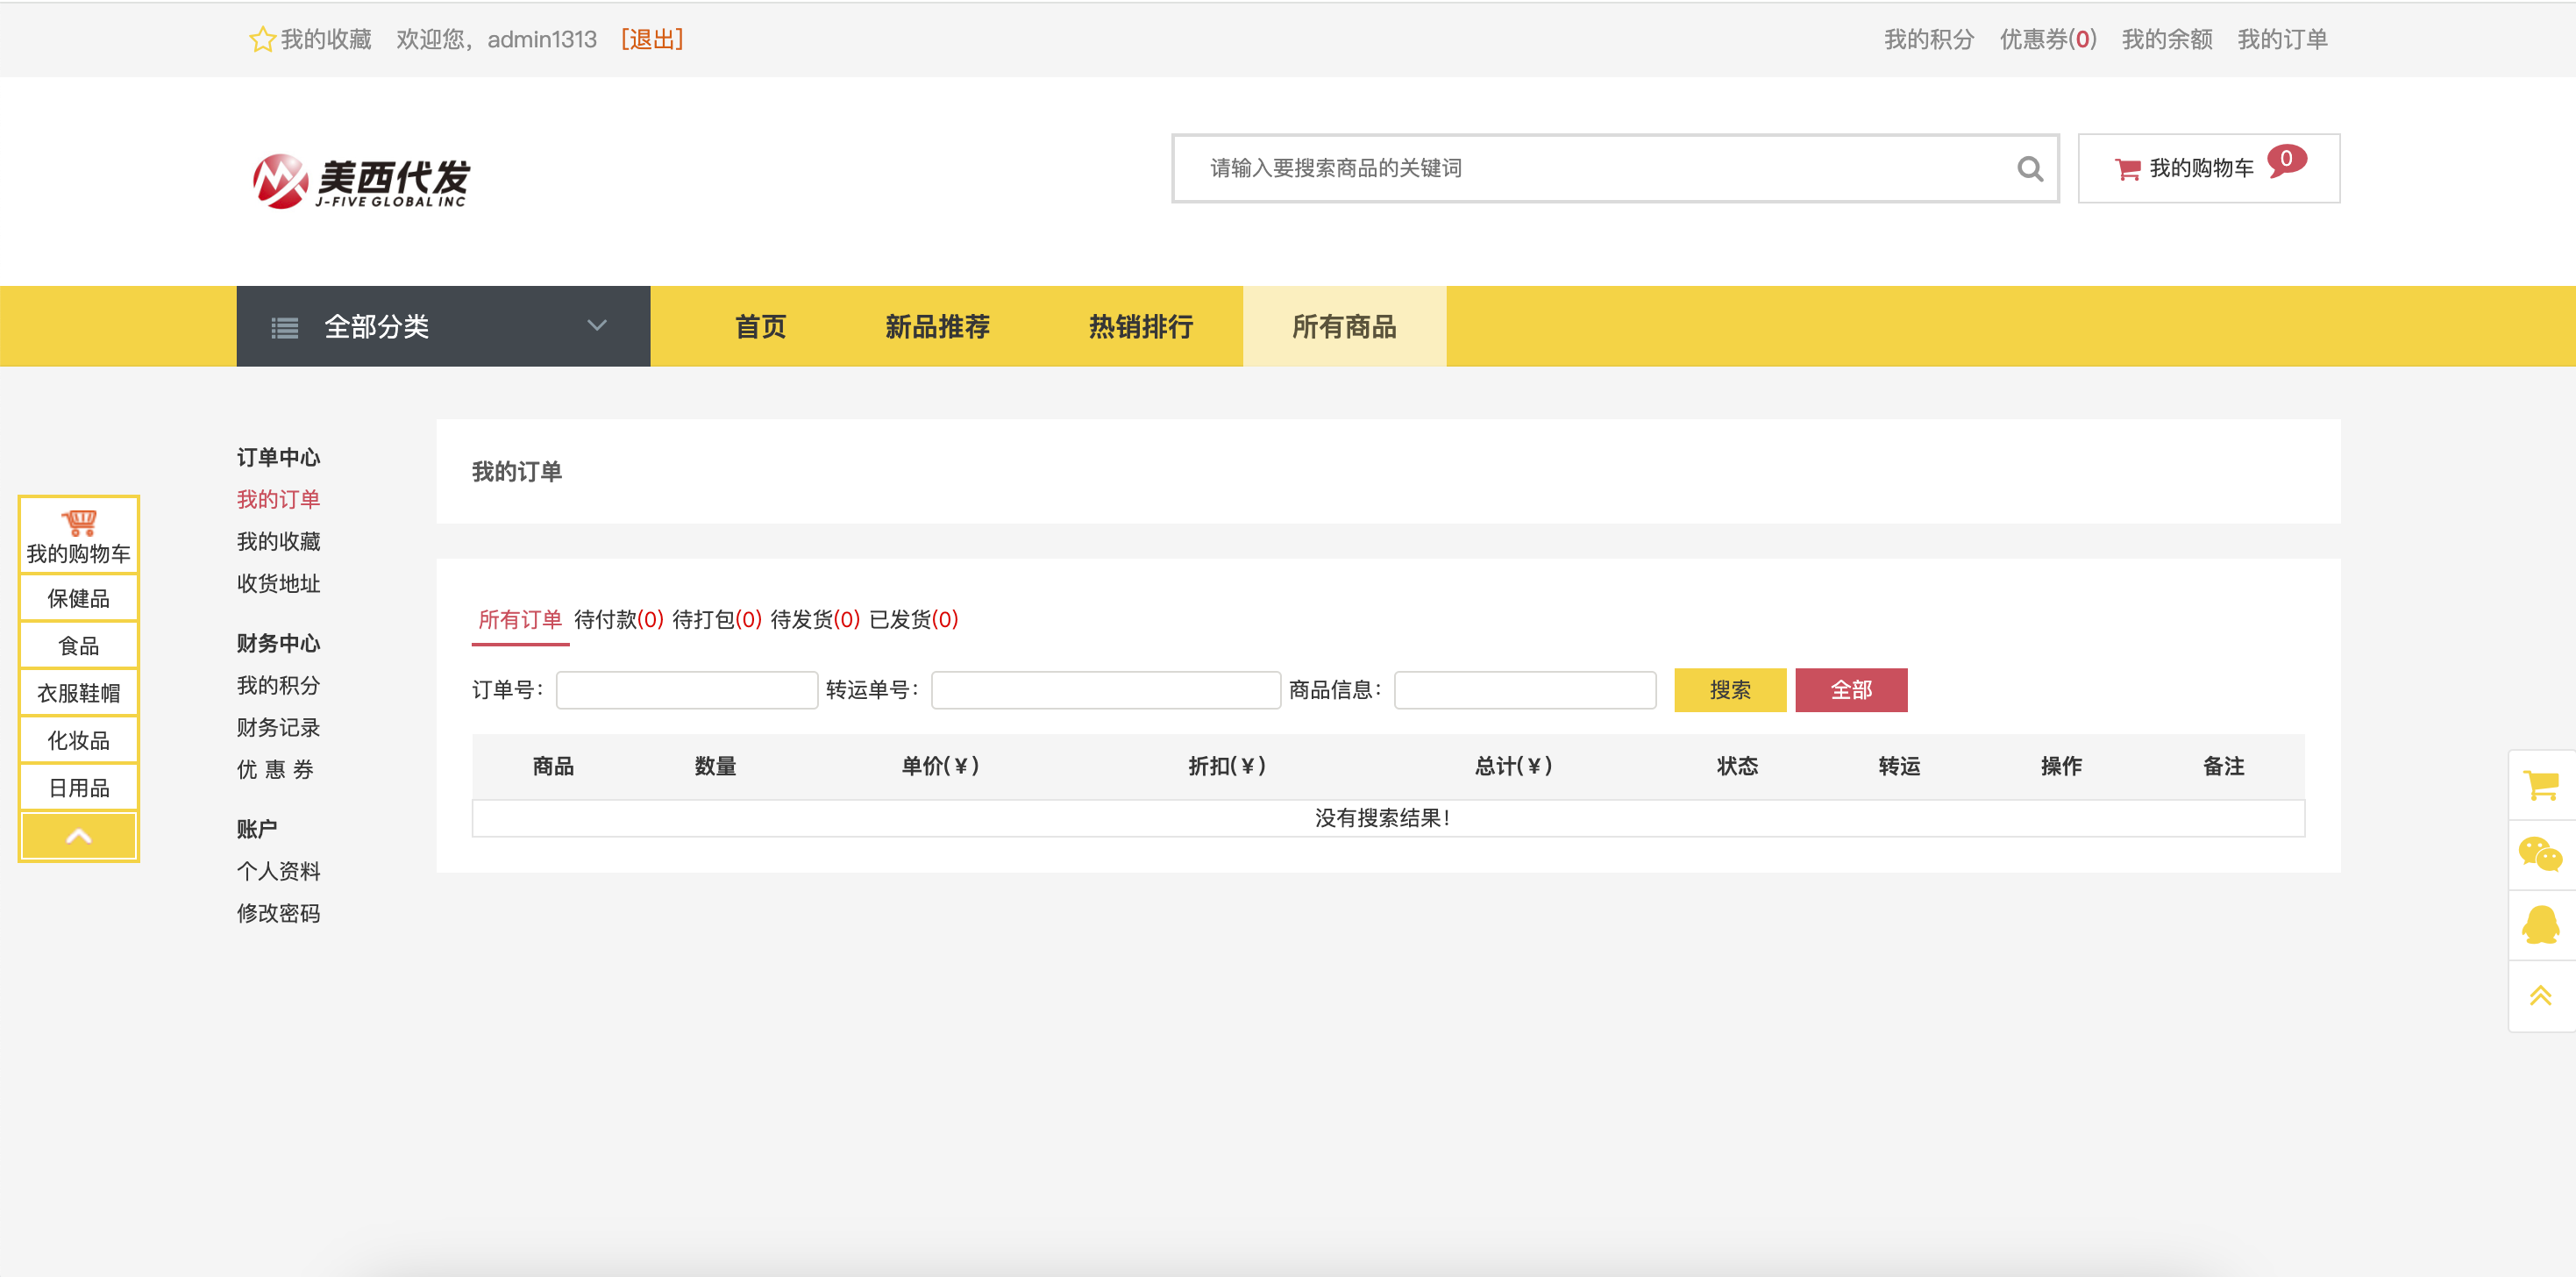Click the star favorites icon

click(x=262, y=39)
